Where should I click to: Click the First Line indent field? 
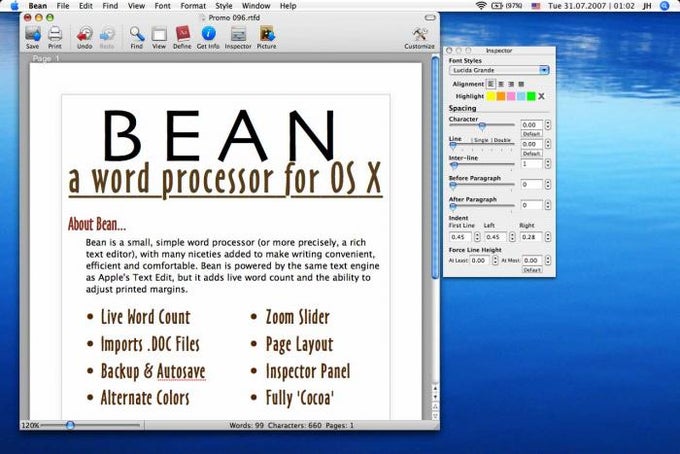click(461, 237)
